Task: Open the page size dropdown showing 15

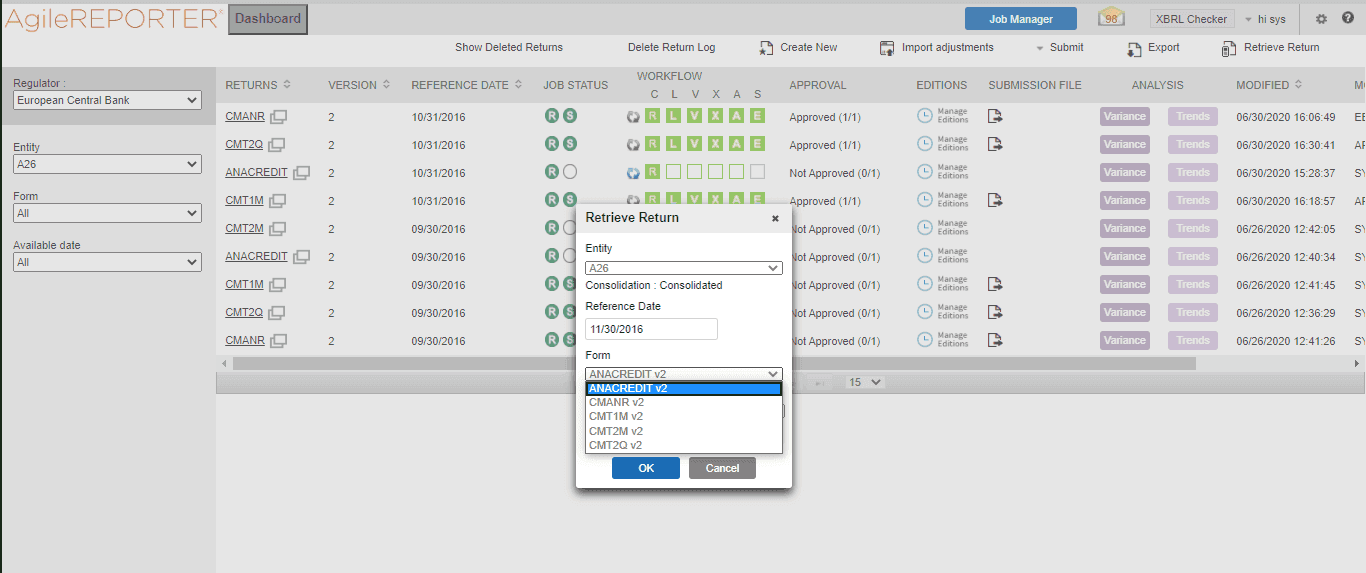Action: [x=866, y=382]
